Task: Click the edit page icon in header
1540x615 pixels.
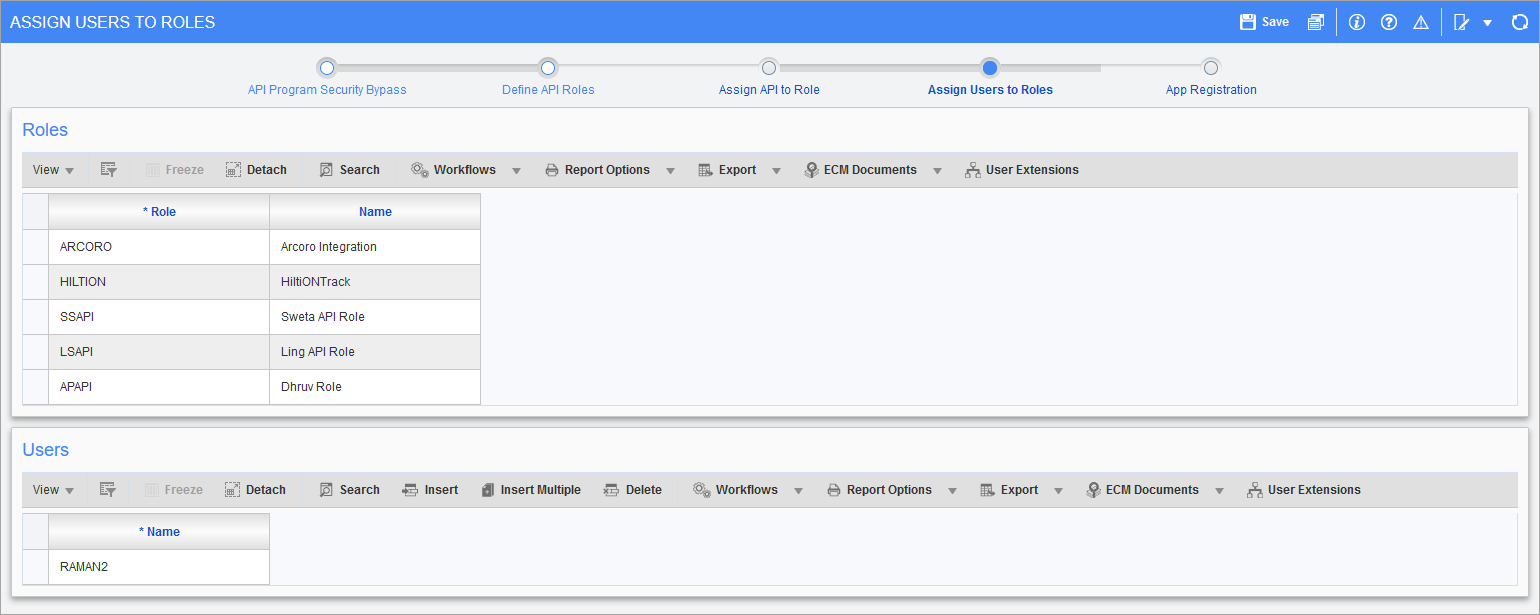Action: coord(1461,22)
